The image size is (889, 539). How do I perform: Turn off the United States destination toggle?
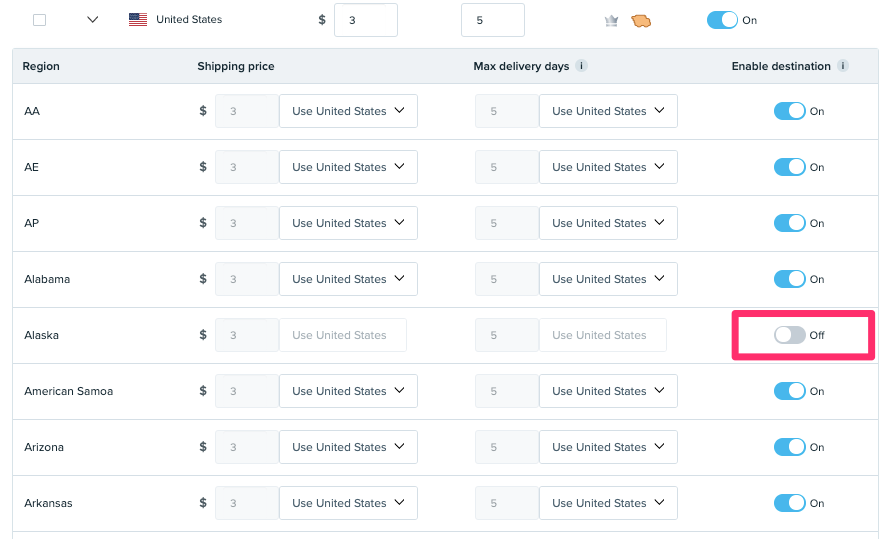(722, 20)
